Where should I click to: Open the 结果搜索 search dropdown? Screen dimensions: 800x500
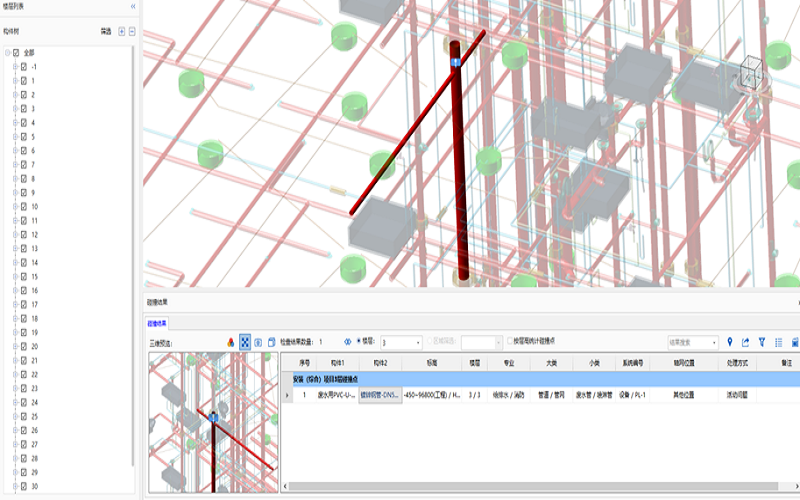(693, 342)
